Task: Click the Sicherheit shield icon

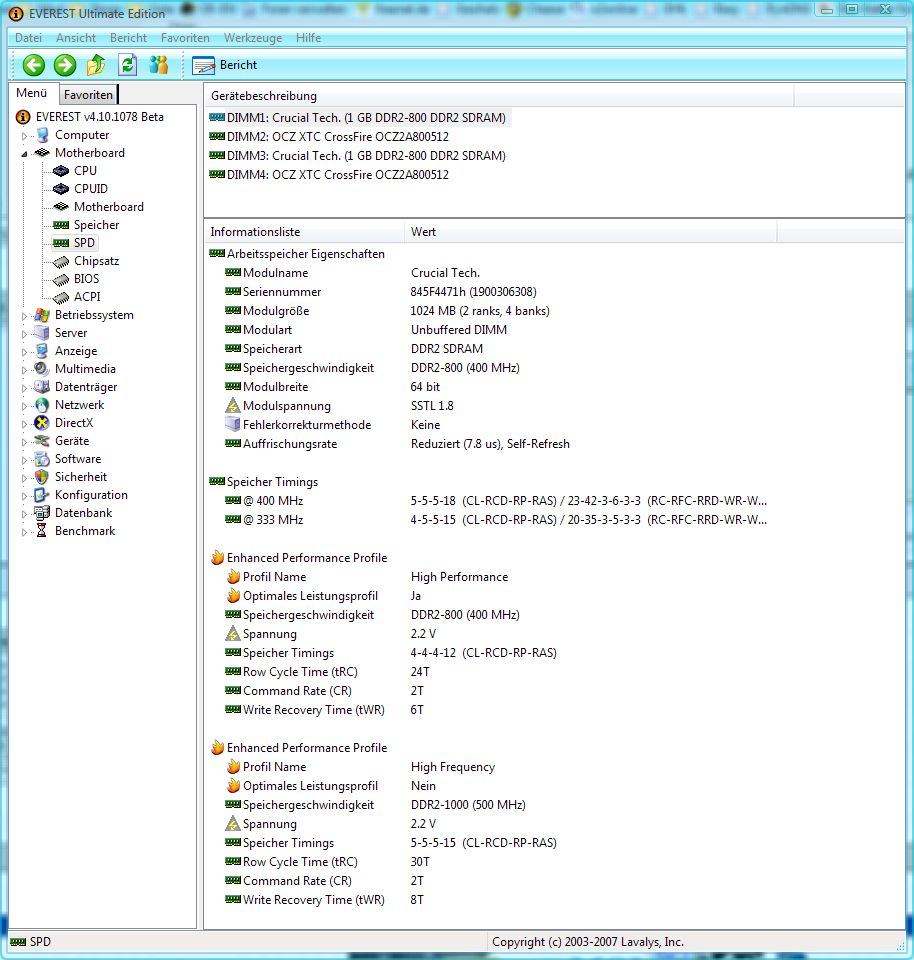Action: click(x=42, y=477)
